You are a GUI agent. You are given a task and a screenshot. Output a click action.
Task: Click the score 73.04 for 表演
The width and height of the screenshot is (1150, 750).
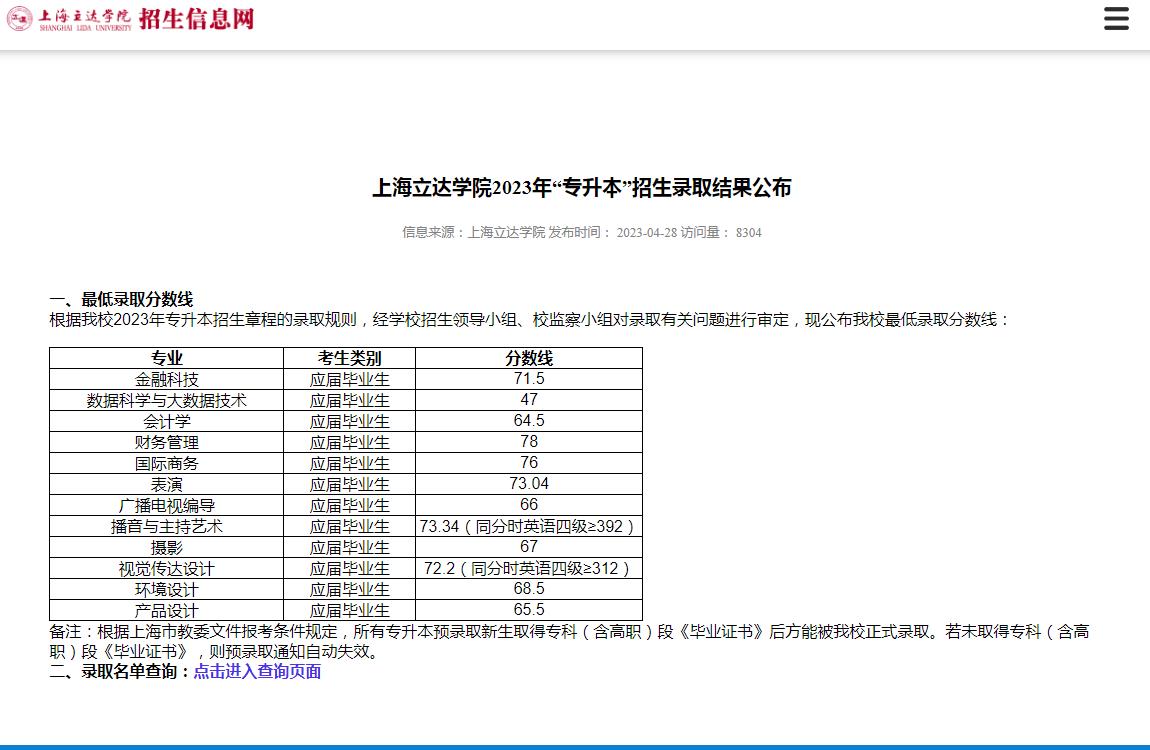[x=529, y=485]
